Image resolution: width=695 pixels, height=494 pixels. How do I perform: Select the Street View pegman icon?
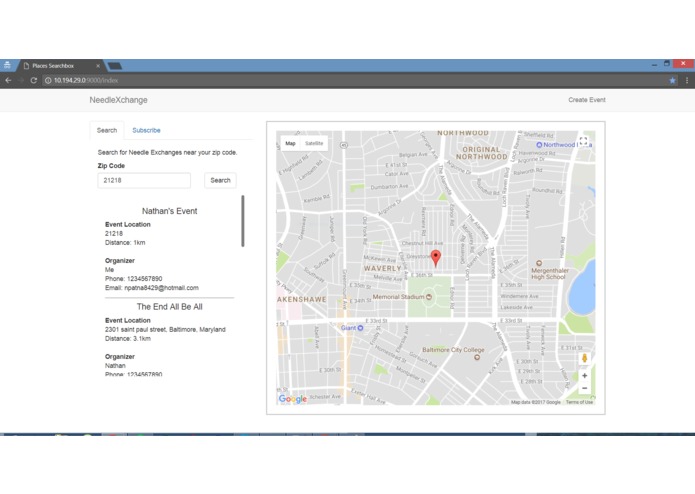584,358
